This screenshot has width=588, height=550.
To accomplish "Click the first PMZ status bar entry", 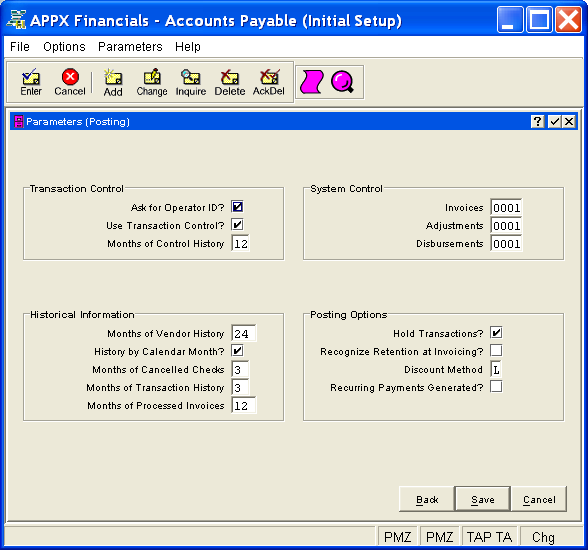I will [x=398, y=537].
